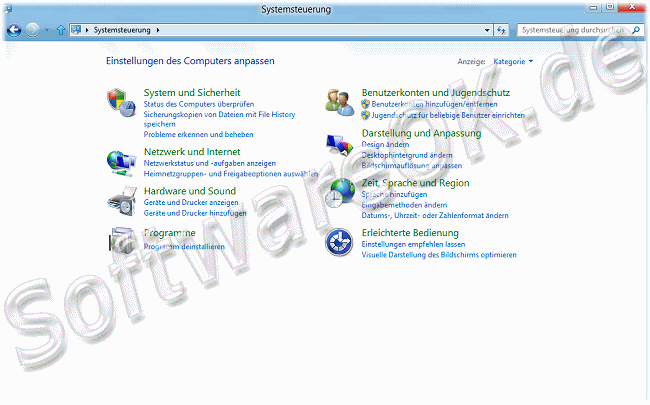
Task: Open Datums-, Uhrzeit- oder Zahlenformat ändern
Action: point(435,215)
